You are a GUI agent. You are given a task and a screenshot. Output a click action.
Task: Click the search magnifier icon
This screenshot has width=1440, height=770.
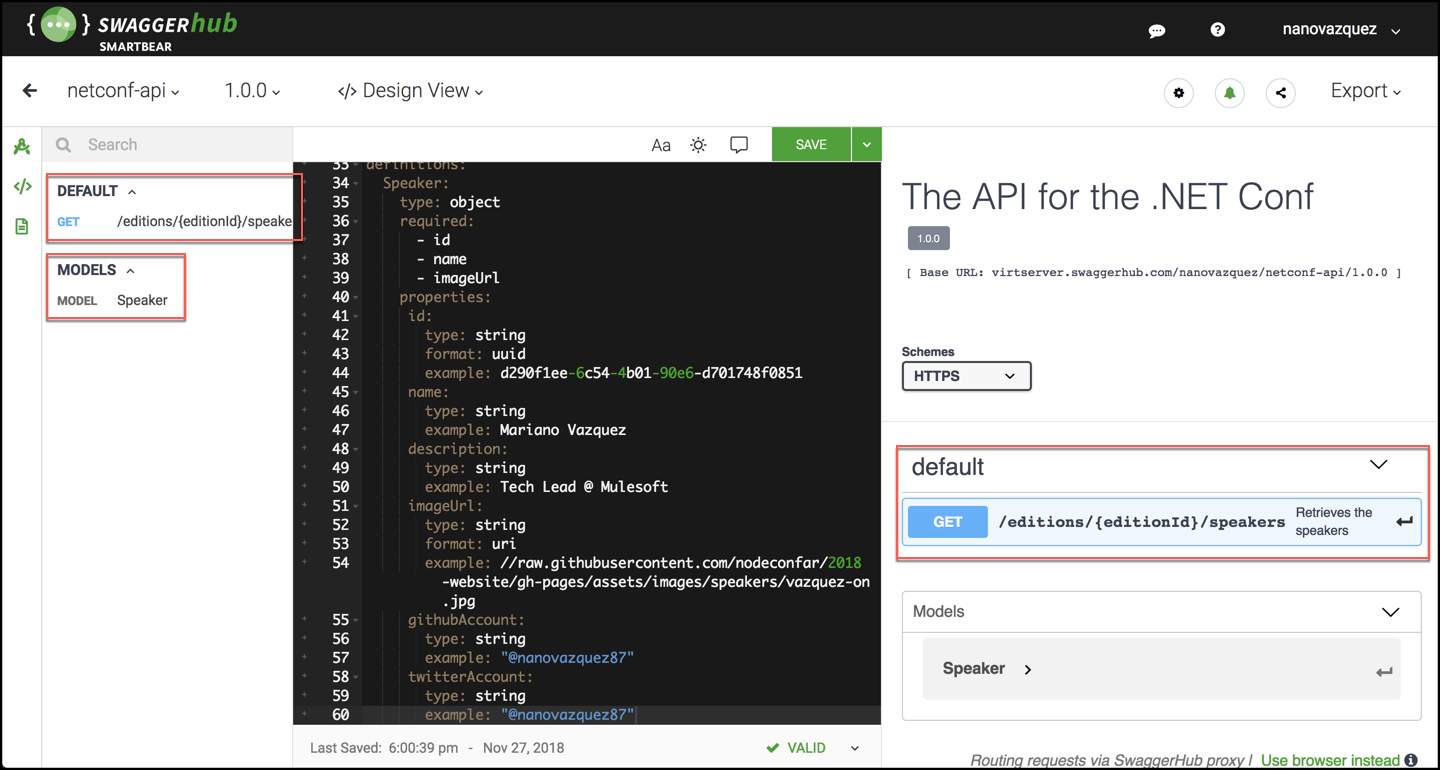pos(64,145)
